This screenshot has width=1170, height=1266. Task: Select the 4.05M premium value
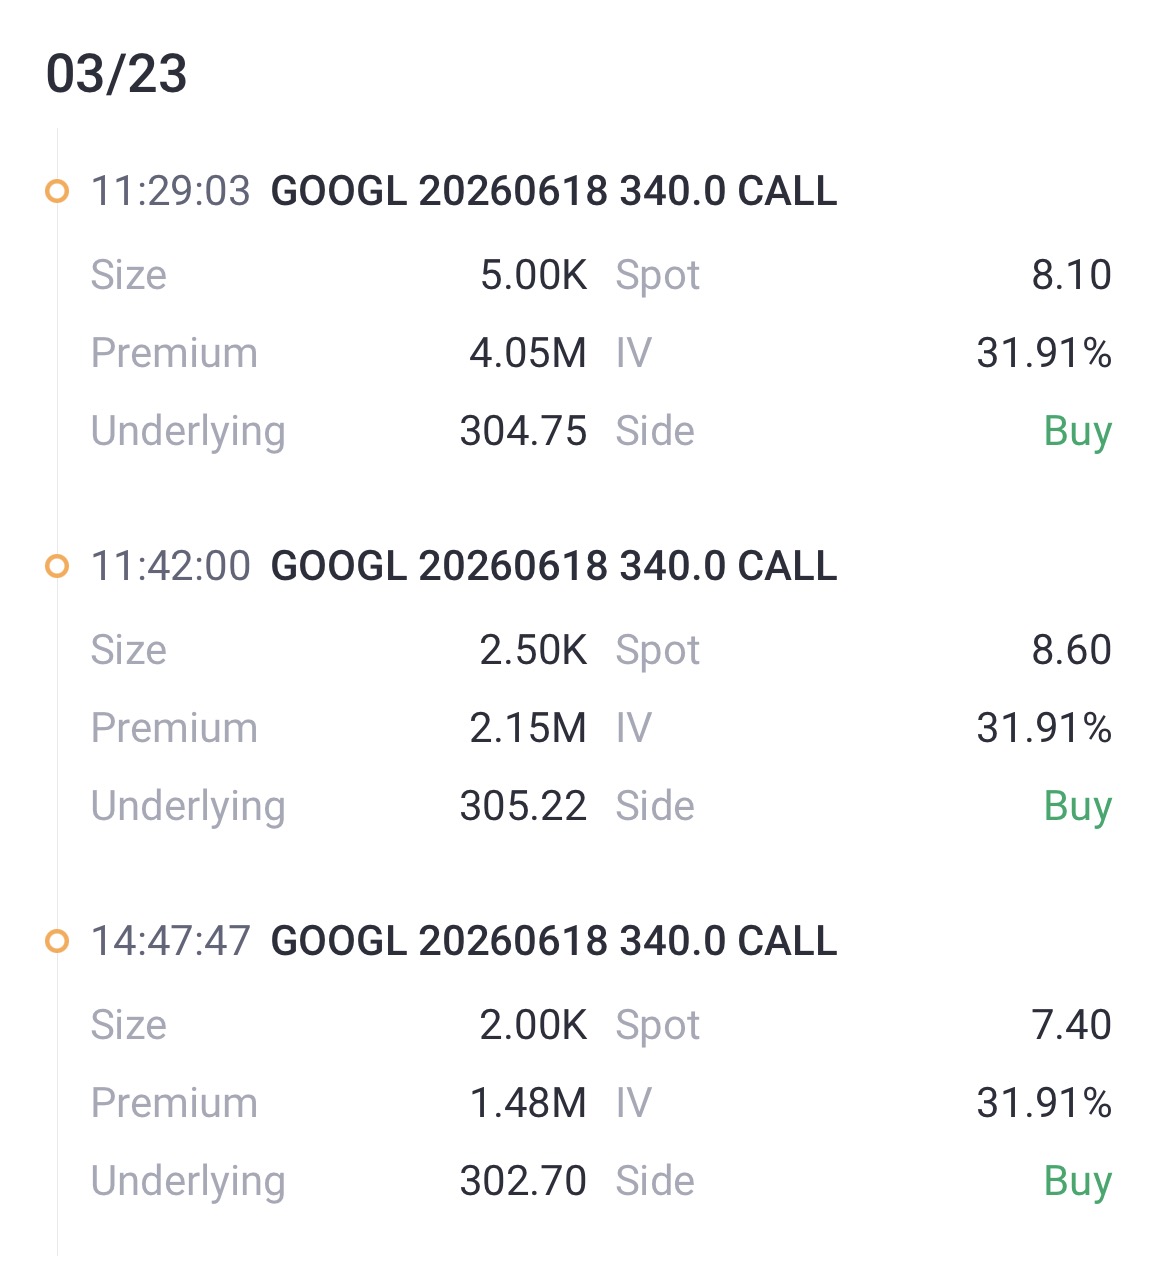528,353
